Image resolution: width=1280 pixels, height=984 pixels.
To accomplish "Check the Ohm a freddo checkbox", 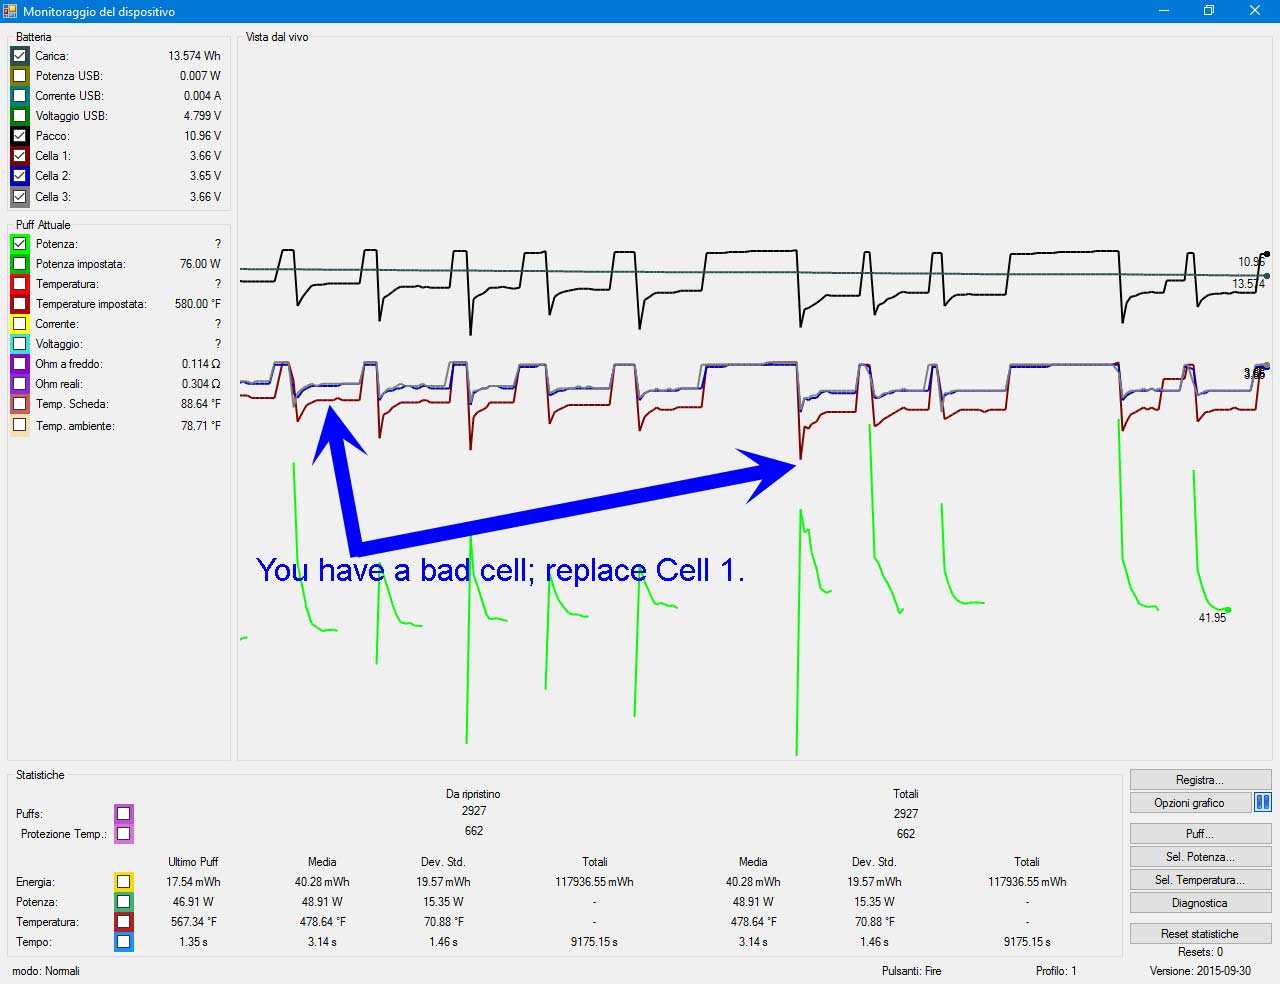I will [20, 364].
